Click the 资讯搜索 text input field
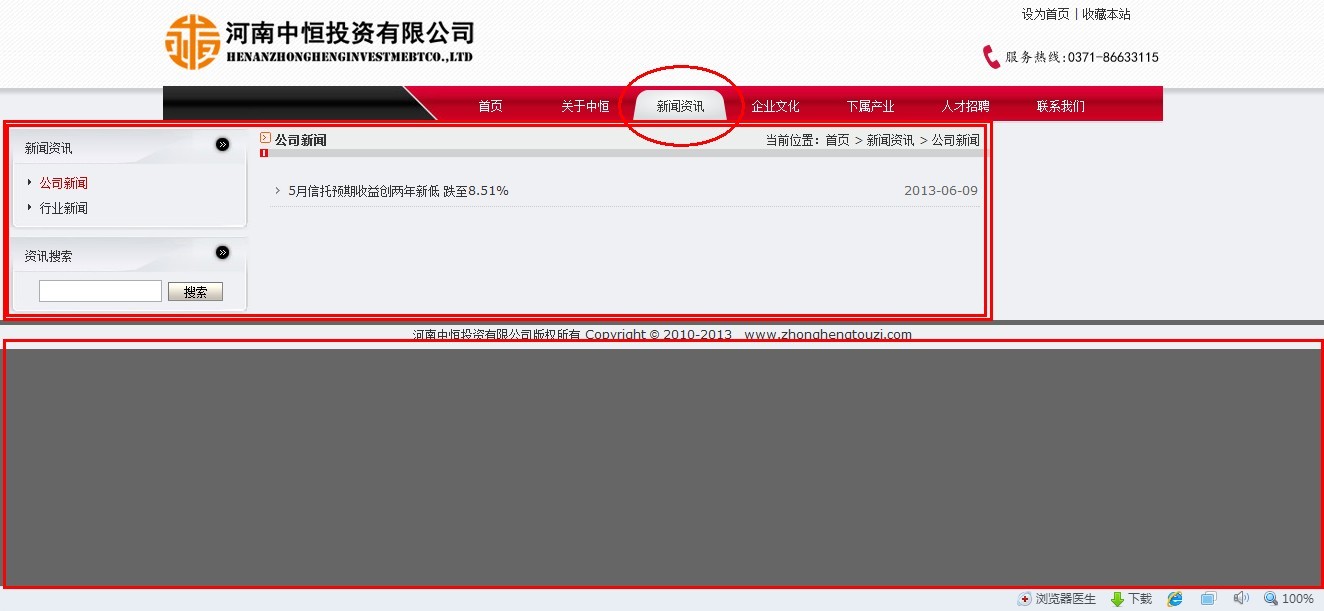This screenshot has width=1324, height=611. pos(100,291)
